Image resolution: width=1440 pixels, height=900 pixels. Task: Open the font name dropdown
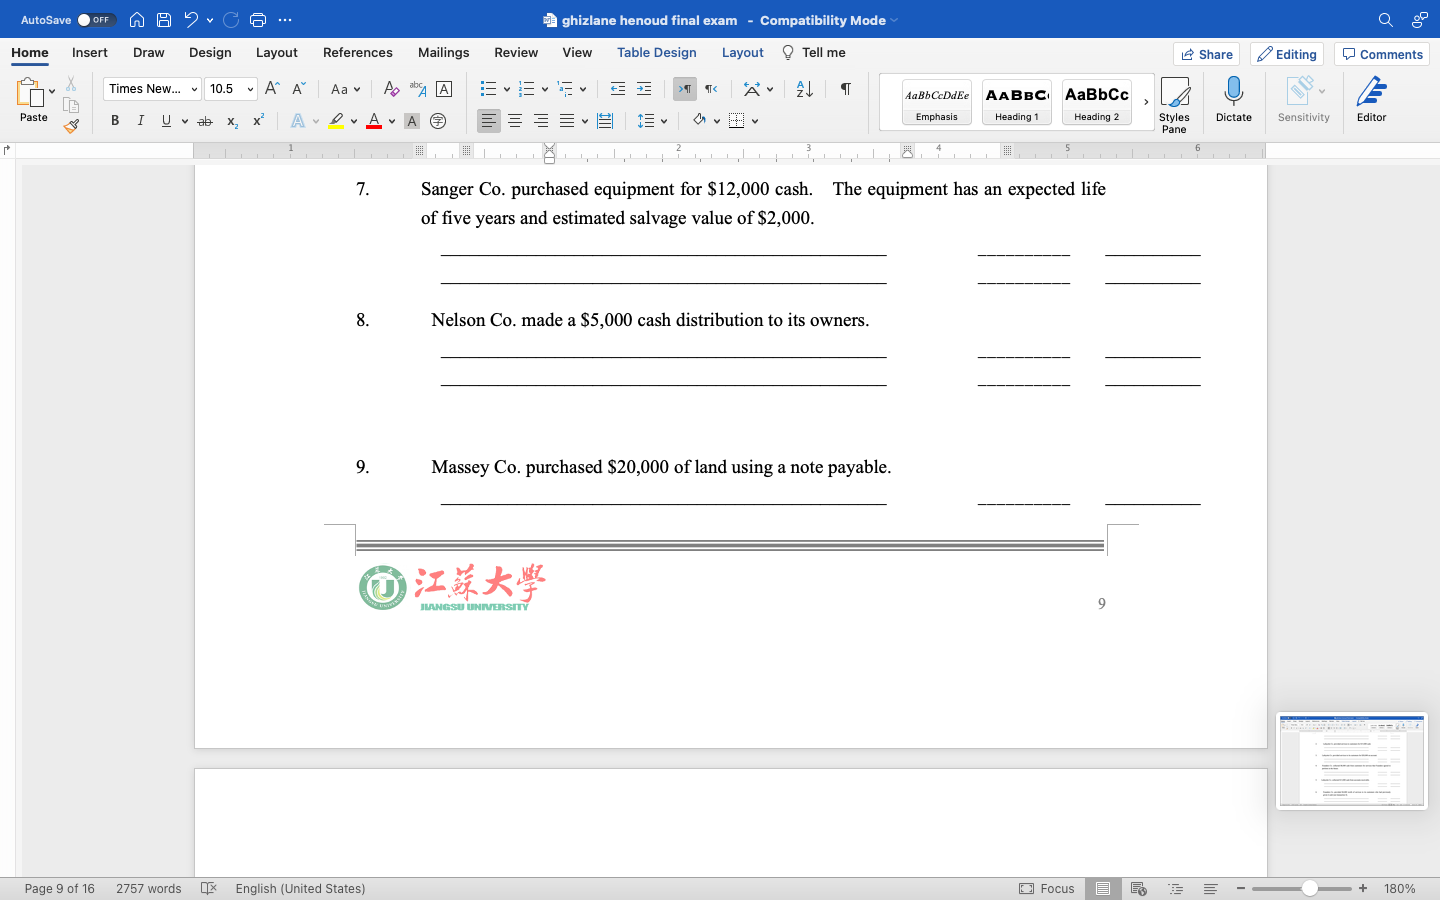coord(194,89)
